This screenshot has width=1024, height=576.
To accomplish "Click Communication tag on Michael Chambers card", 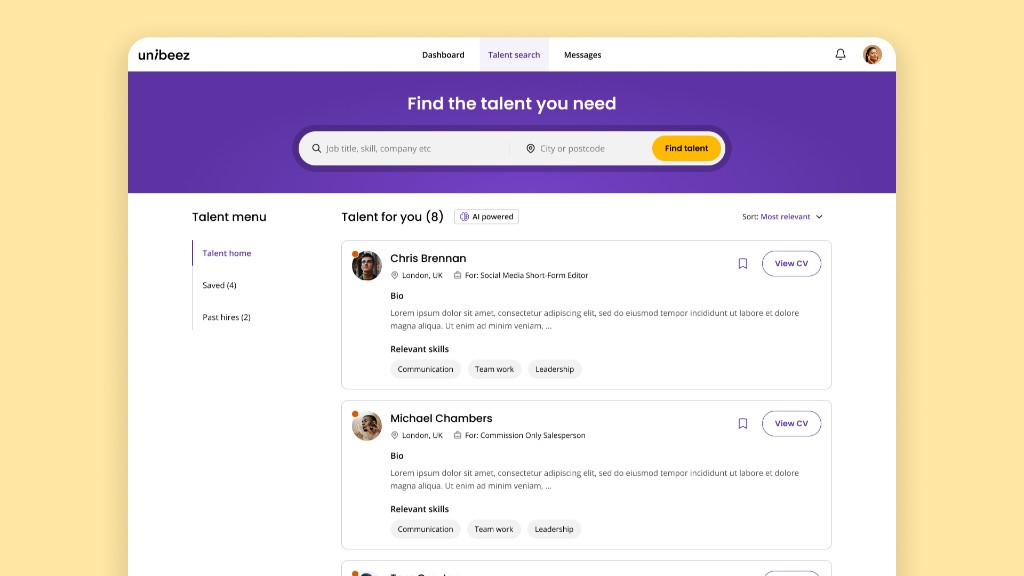I will (x=425, y=529).
